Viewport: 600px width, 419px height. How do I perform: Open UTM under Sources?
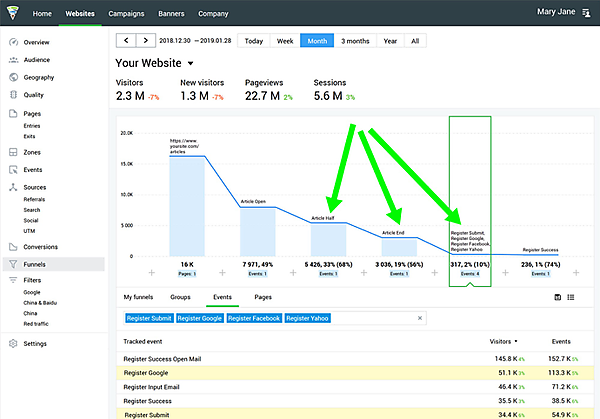[x=29, y=230]
